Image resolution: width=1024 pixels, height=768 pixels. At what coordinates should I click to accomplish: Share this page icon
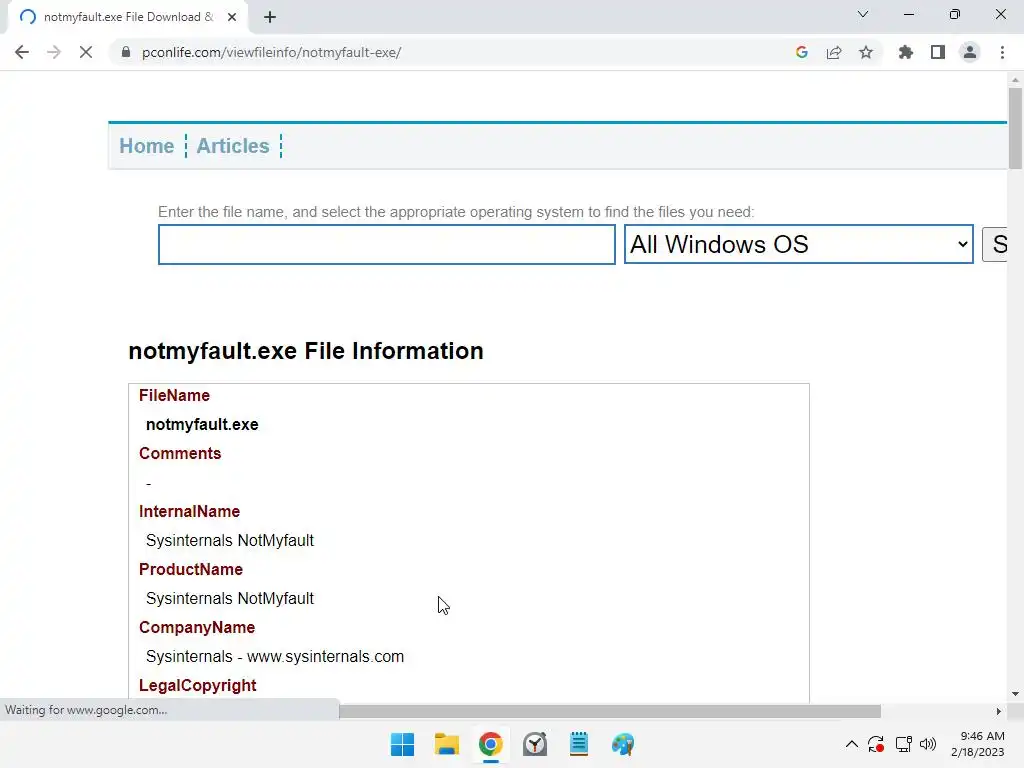(x=834, y=52)
